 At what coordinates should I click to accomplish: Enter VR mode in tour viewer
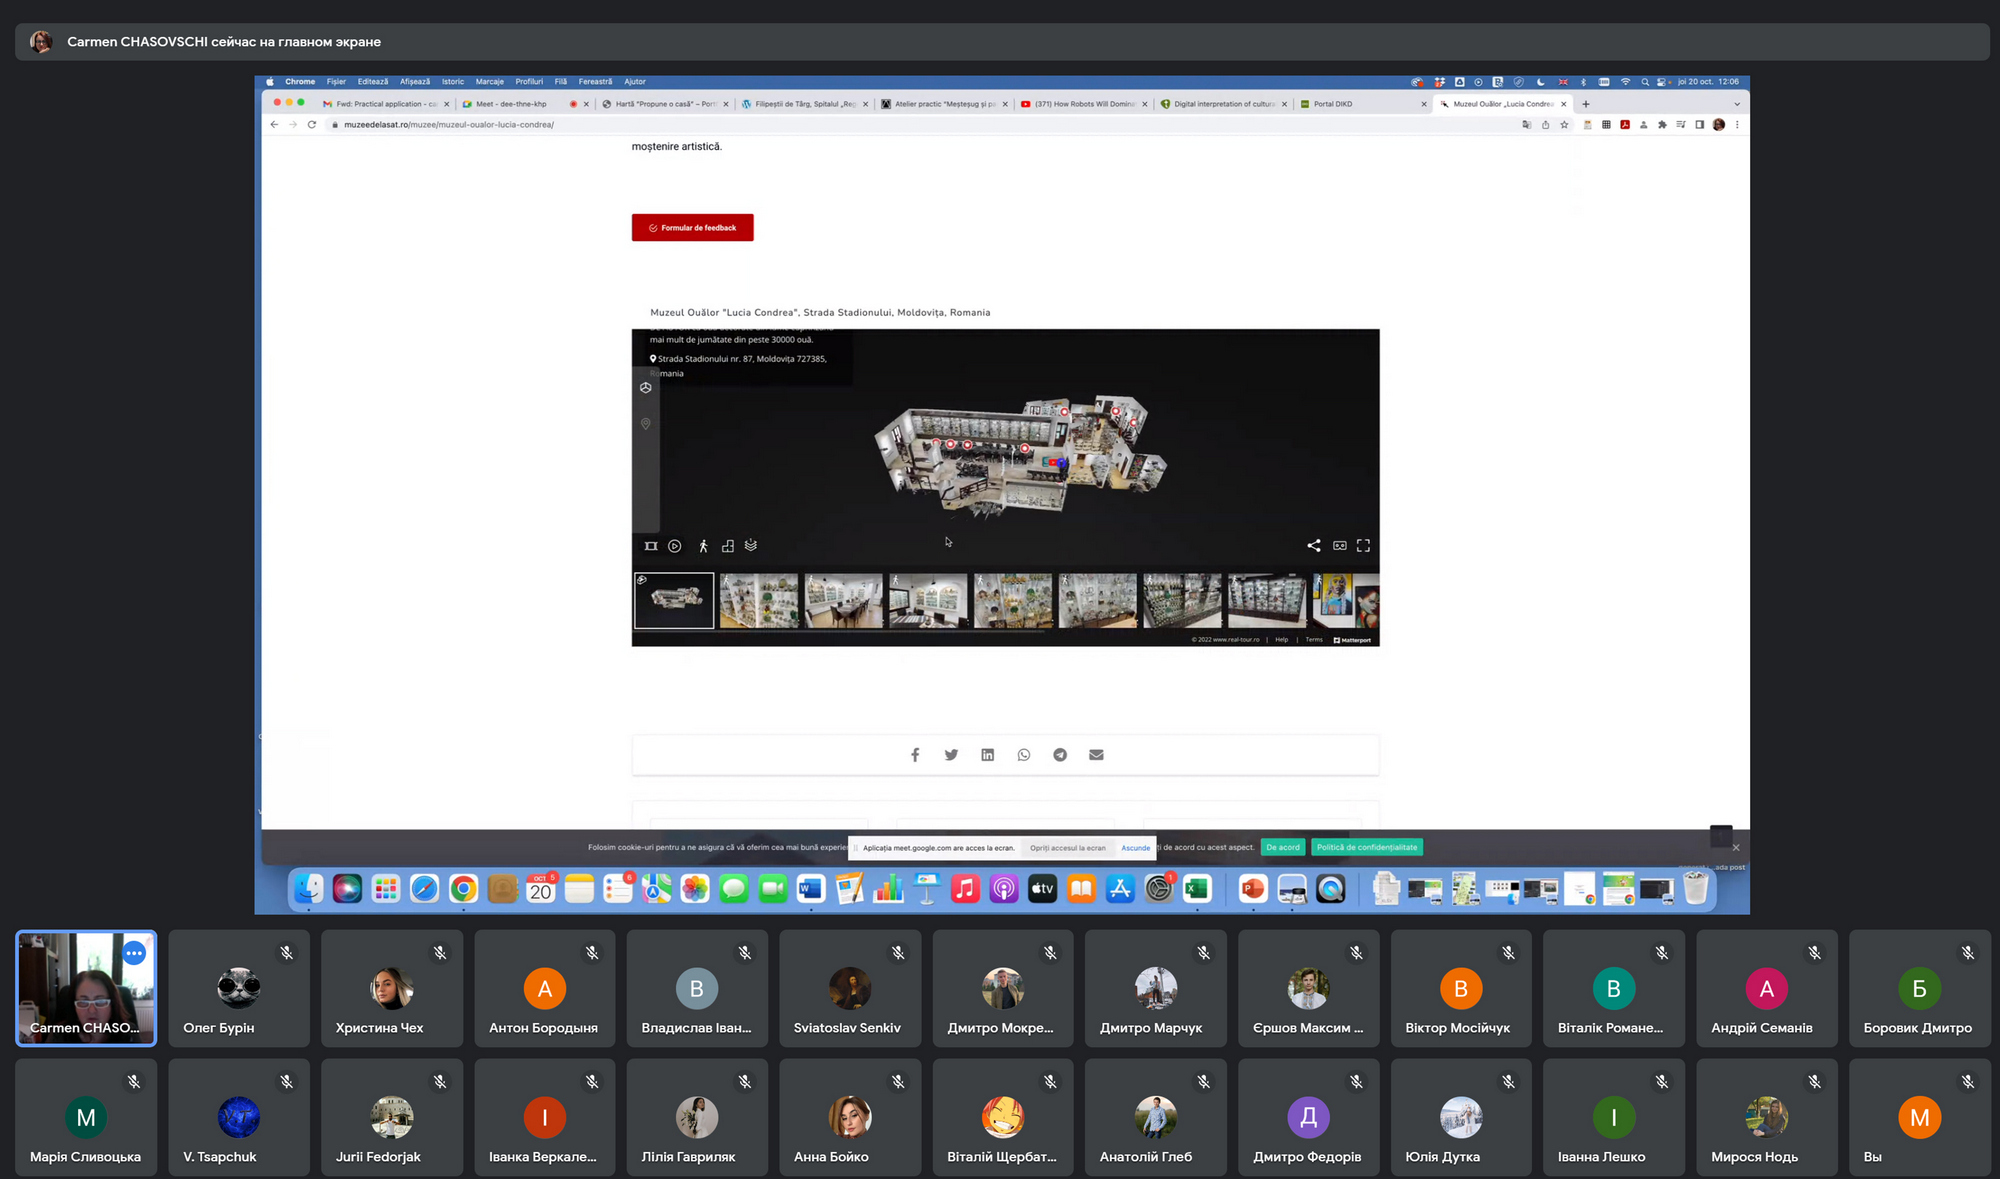pyautogui.click(x=1339, y=546)
